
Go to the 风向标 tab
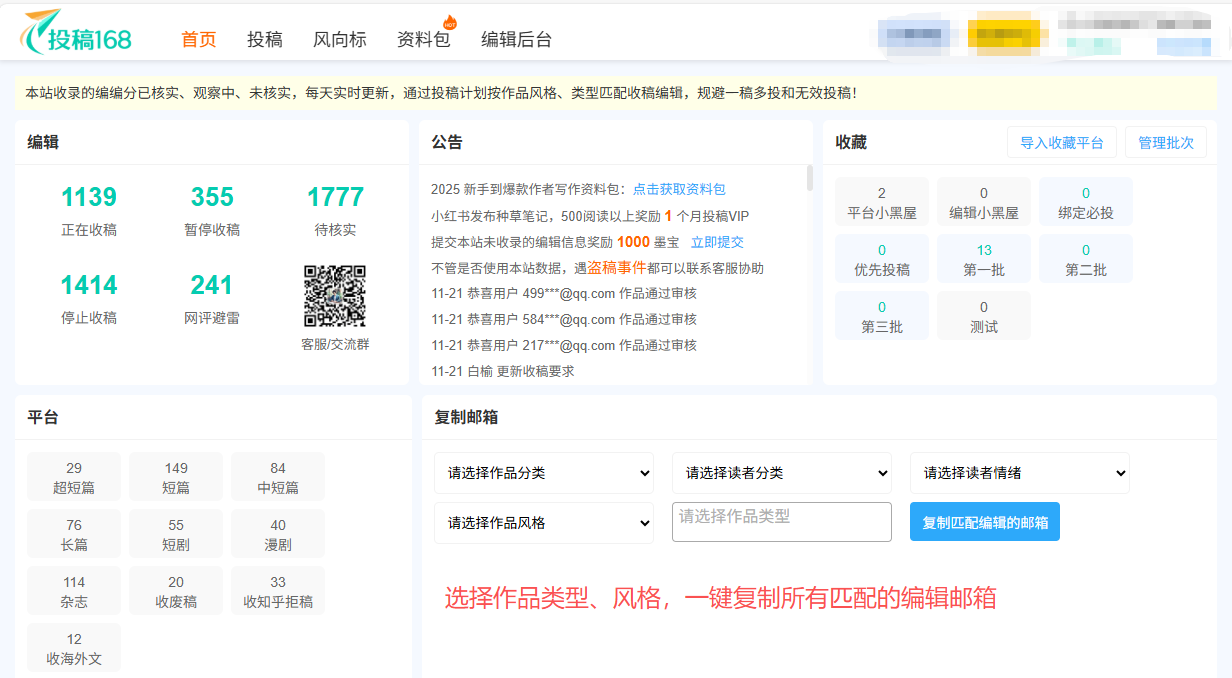click(340, 39)
